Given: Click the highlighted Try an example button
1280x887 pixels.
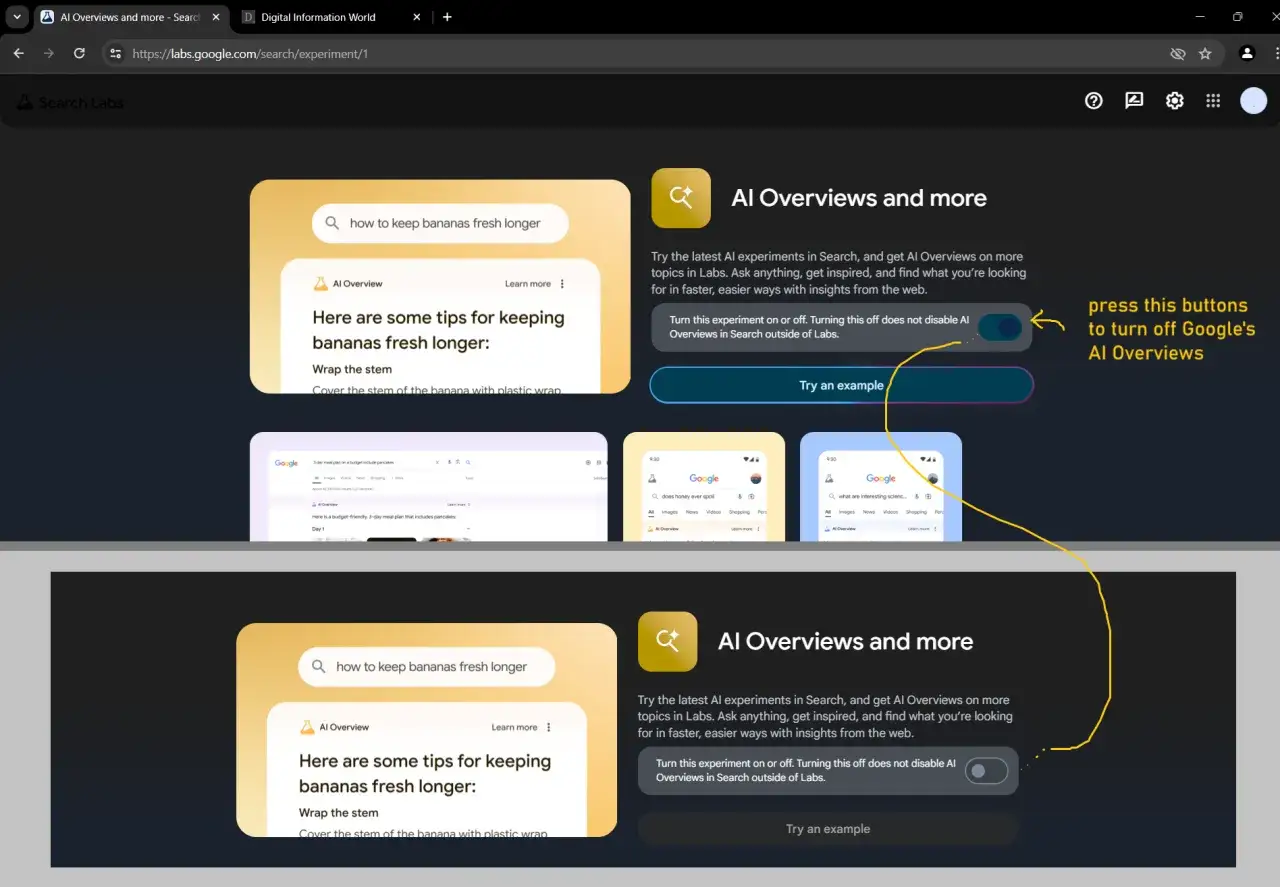Looking at the screenshot, I should tap(841, 385).
